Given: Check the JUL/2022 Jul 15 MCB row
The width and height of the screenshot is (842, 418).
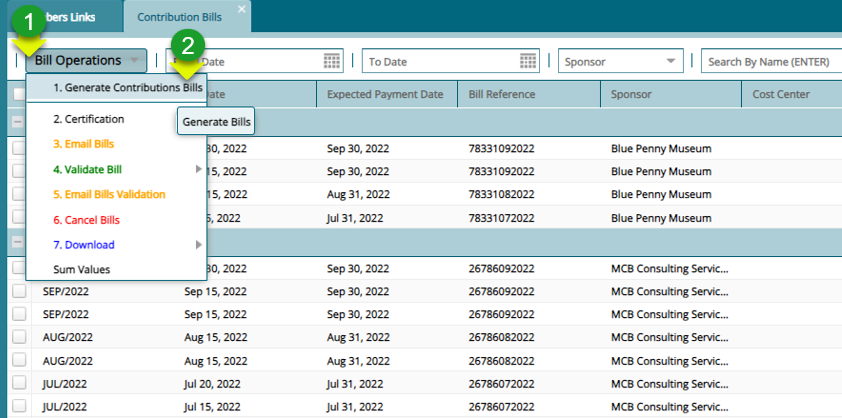Looking at the screenshot, I should click(x=19, y=406).
